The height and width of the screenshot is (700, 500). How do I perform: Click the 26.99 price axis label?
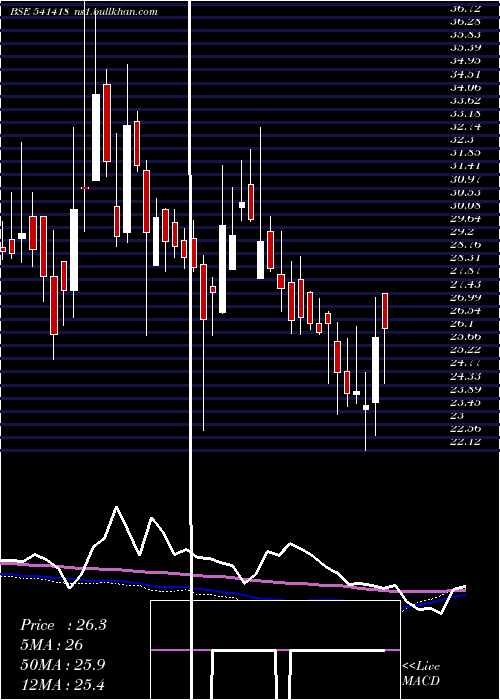(x=466, y=297)
